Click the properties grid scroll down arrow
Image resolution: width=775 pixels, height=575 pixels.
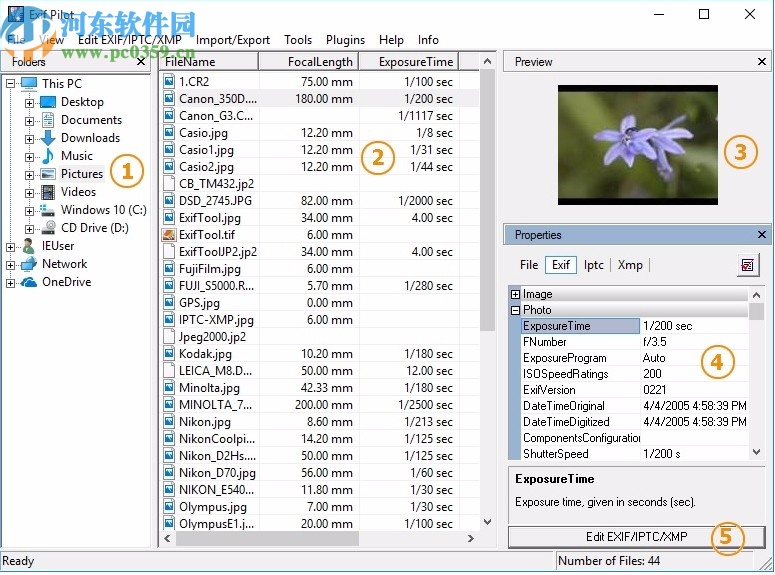coord(756,452)
